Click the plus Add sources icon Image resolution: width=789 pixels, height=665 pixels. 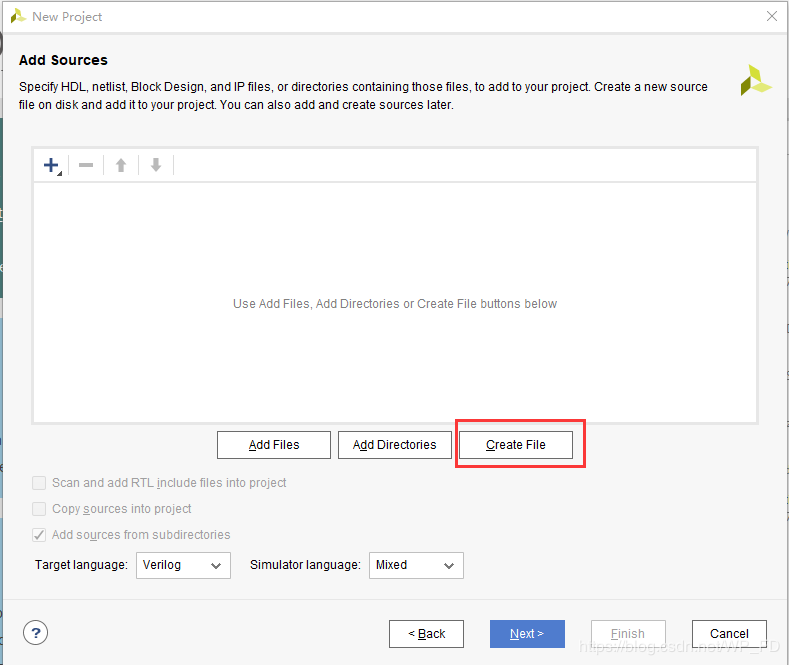tap(52, 165)
